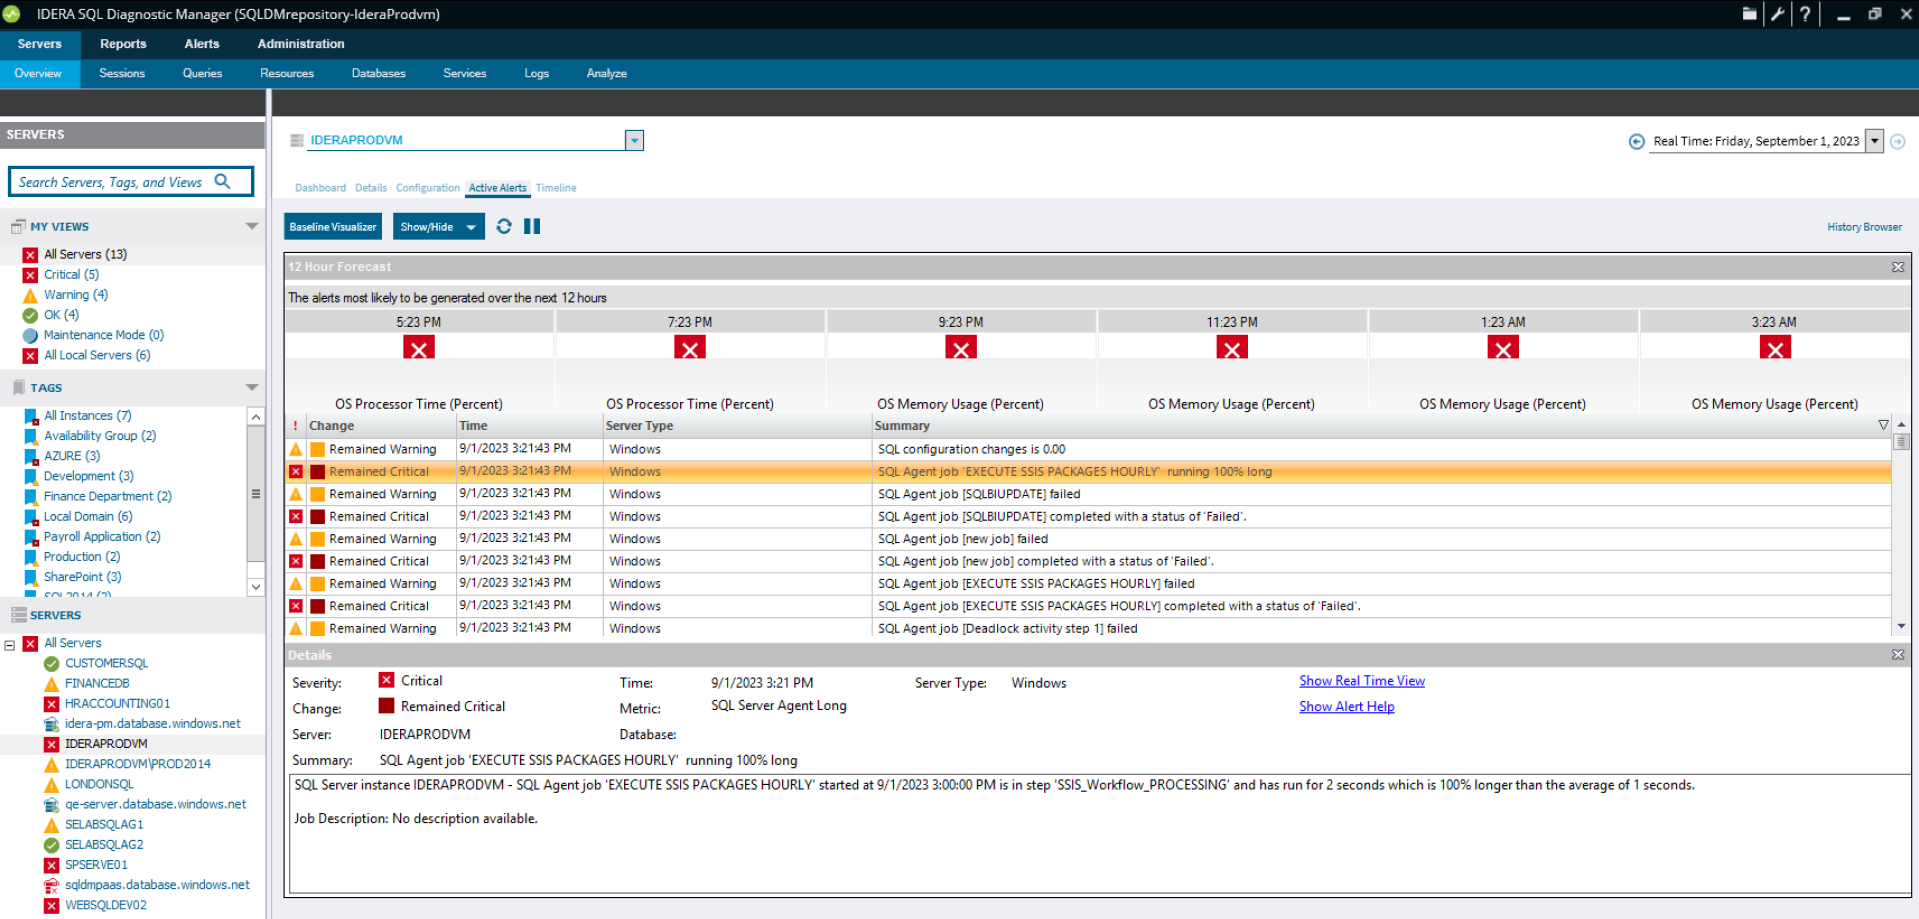Click the 5:23 PM critical forecast icon
The image size is (1919, 919).
tap(419, 348)
